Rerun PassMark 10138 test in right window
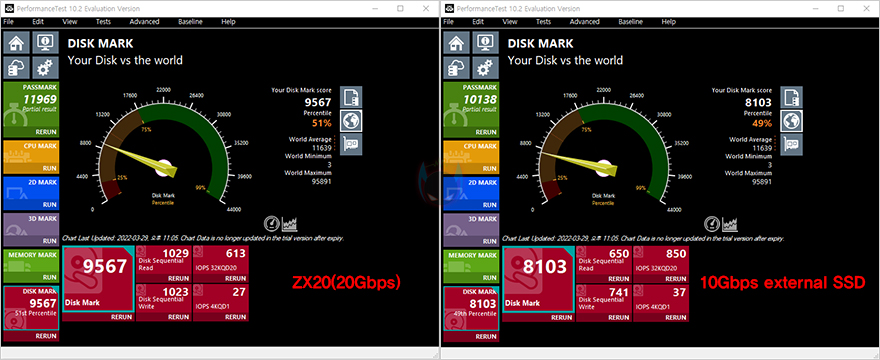 pyautogui.click(x=486, y=133)
